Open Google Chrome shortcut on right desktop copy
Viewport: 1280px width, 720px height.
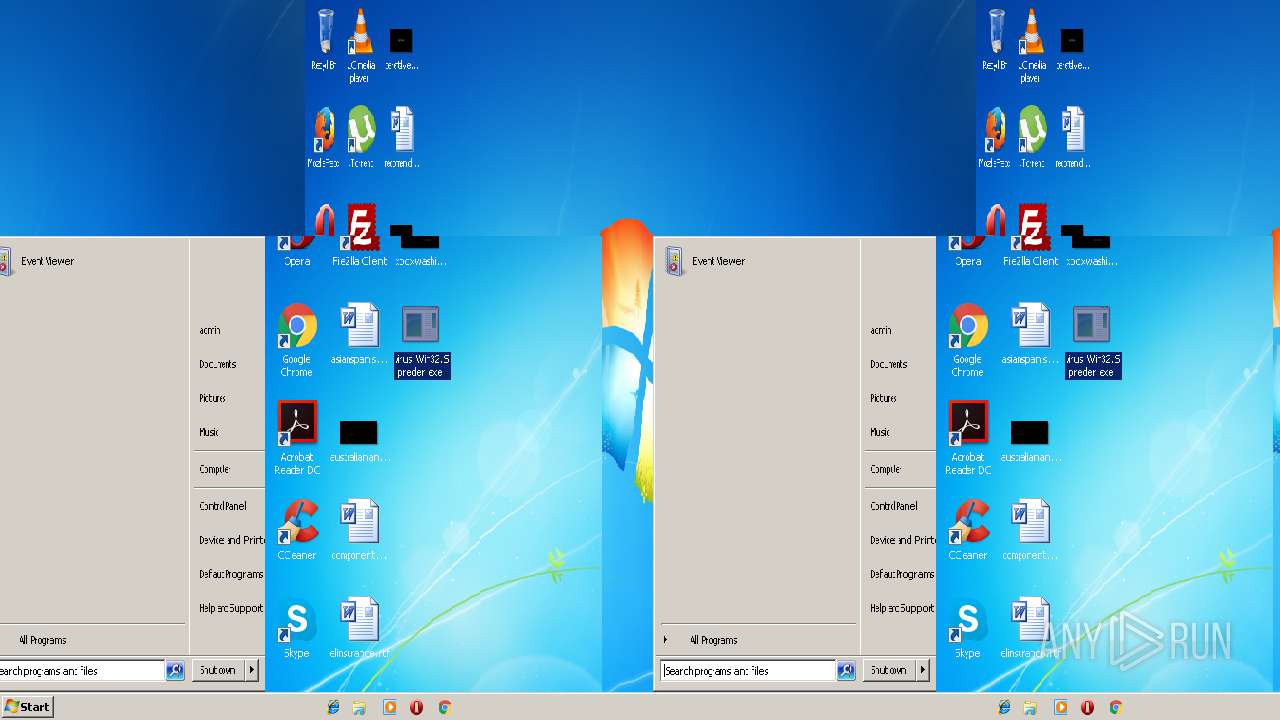click(968, 340)
